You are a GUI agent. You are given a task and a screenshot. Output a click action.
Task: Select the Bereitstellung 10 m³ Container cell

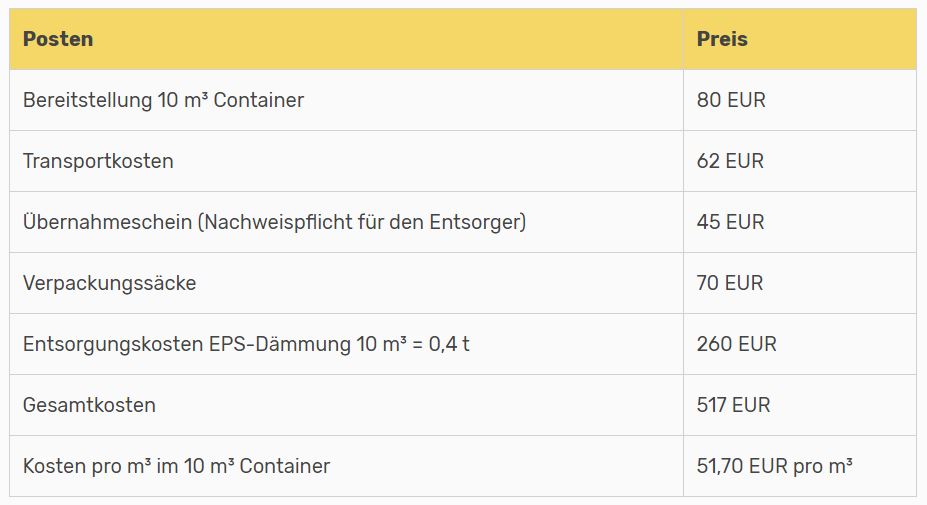[x=346, y=100]
